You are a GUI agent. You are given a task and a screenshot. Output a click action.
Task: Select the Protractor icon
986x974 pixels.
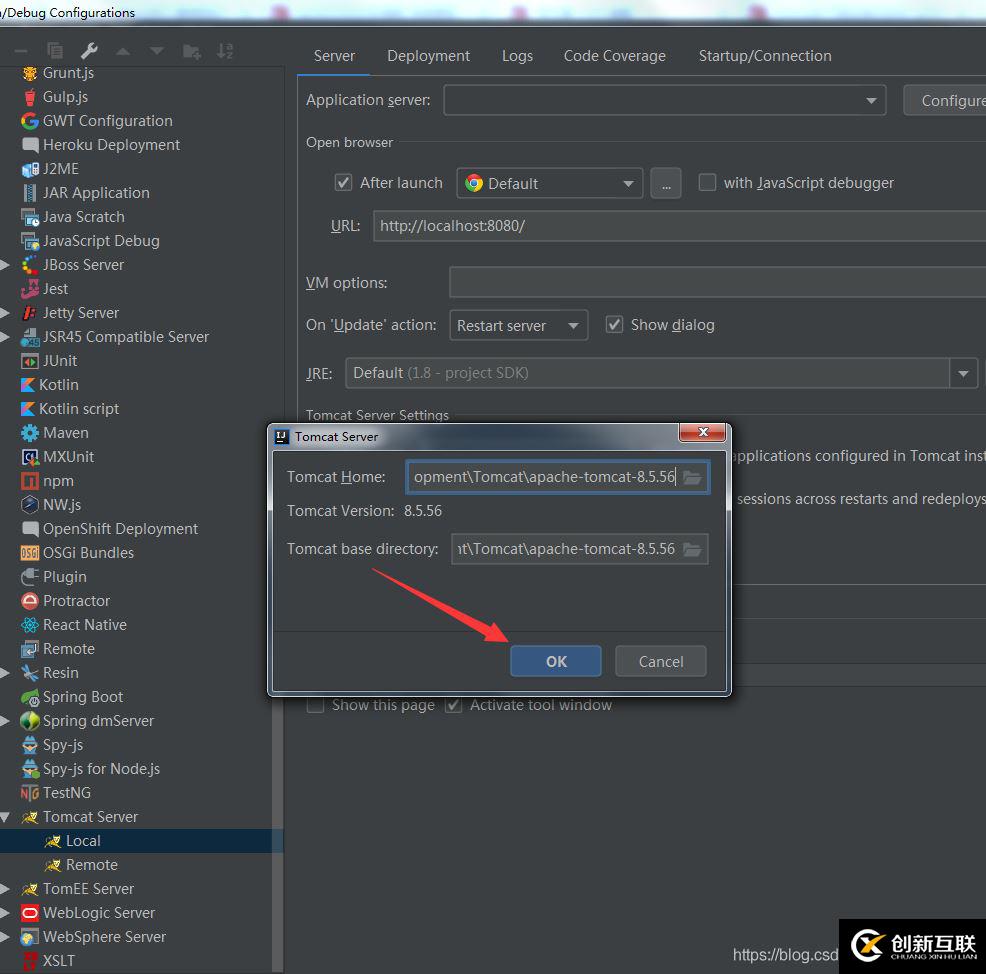pyautogui.click(x=30, y=601)
